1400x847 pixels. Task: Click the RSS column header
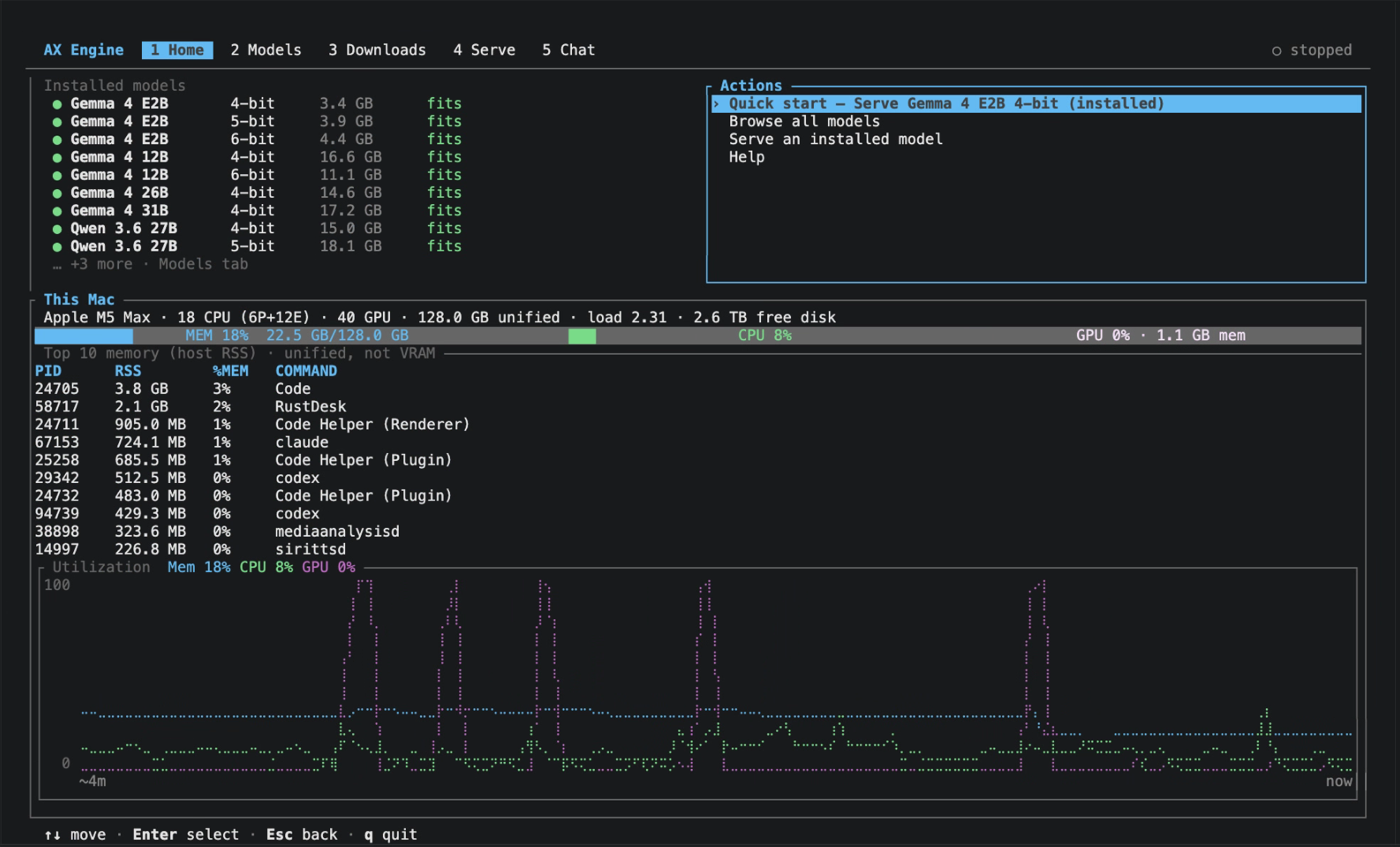(x=128, y=371)
